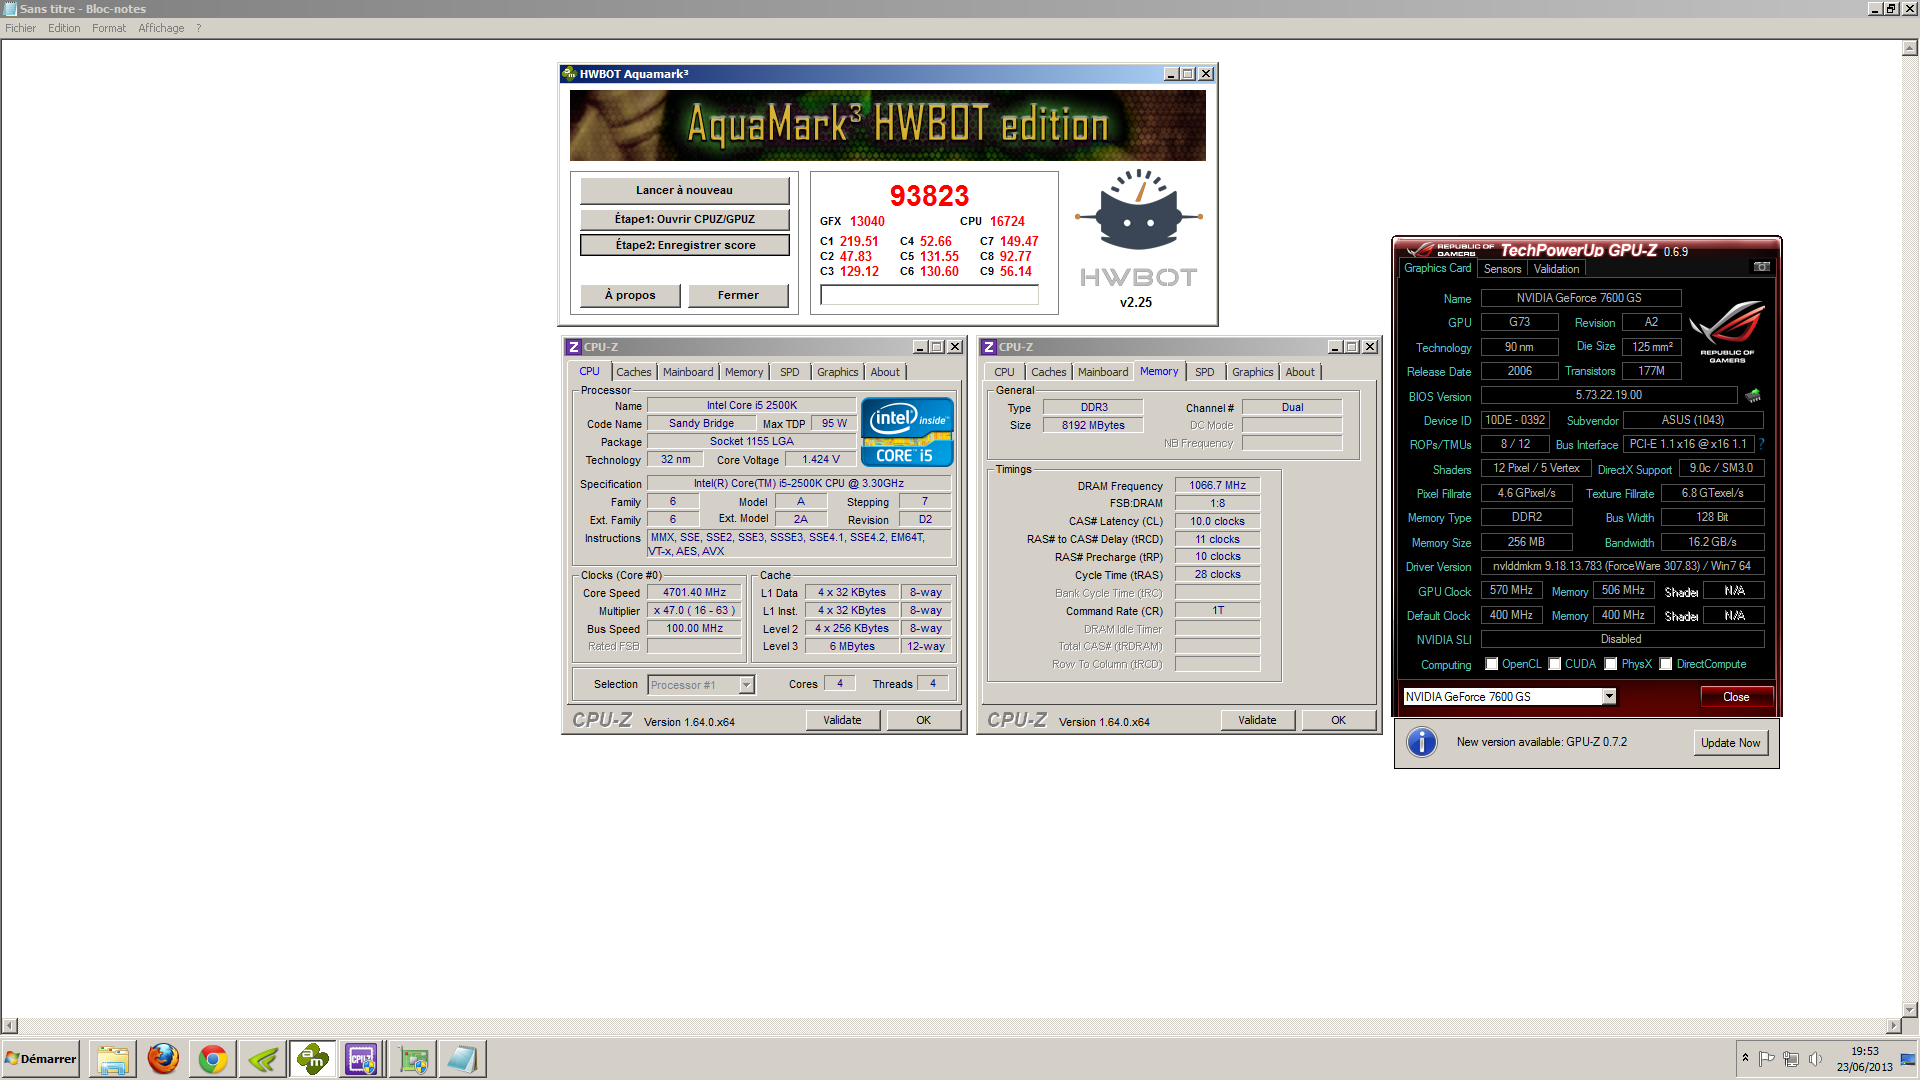Open the Démarrer start menu
The width and height of the screenshot is (1920, 1080).
[x=40, y=1059]
